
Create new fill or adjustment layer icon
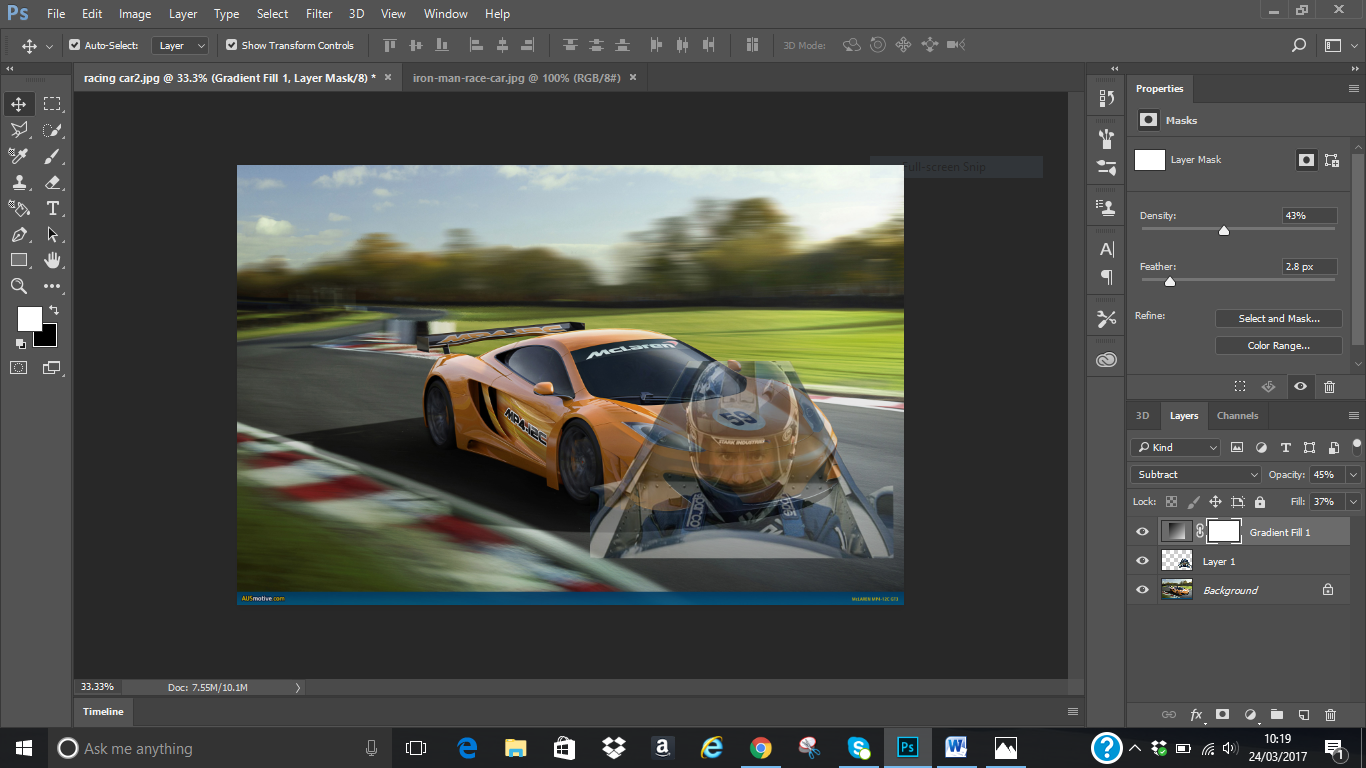coord(1249,714)
